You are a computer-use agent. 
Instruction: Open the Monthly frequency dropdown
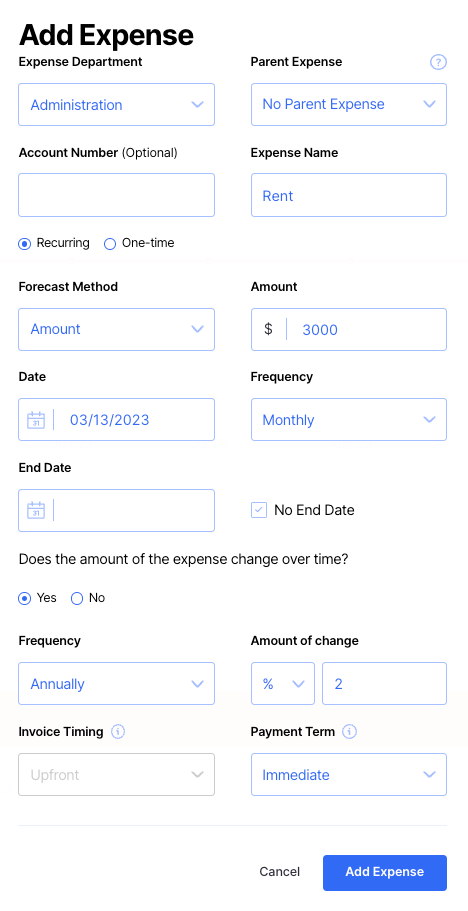[349, 419]
